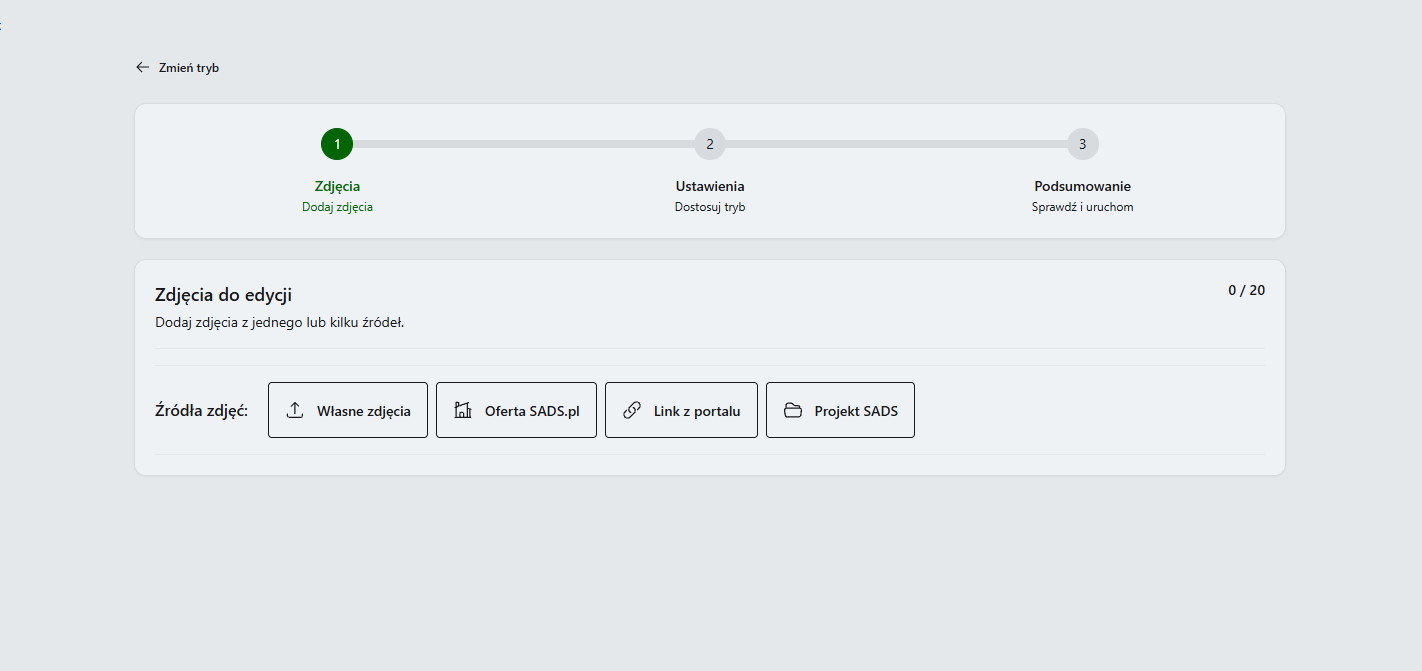
Task: Pick the Link z portalu button
Action: (x=681, y=410)
